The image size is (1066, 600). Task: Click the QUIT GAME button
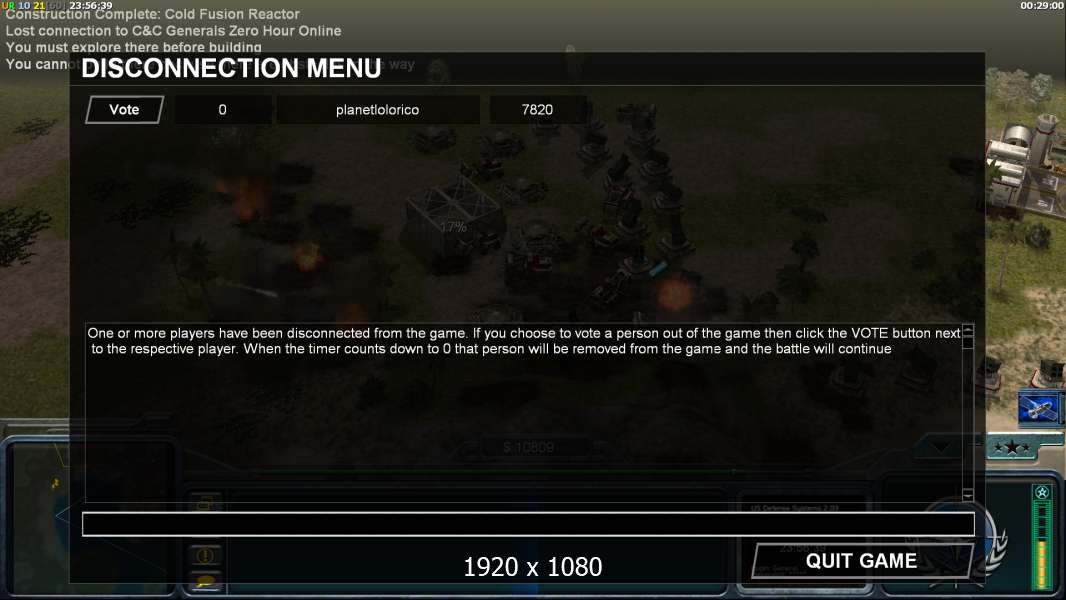(x=862, y=561)
